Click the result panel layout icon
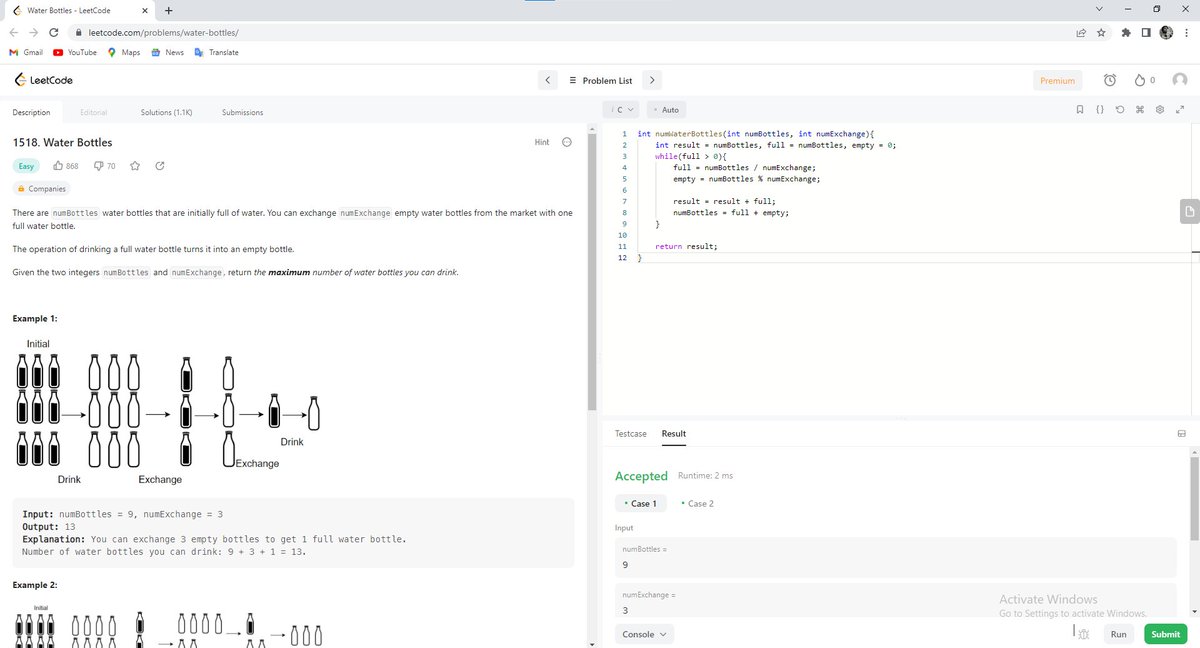 tap(1181, 433)
